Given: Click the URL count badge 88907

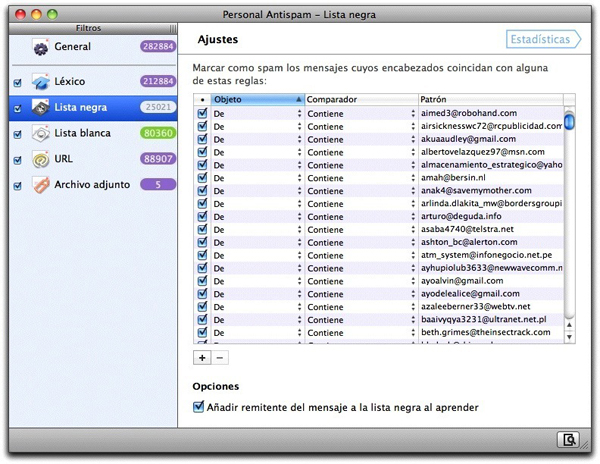Looking at the screenshot, I should (x=158, y=159).
